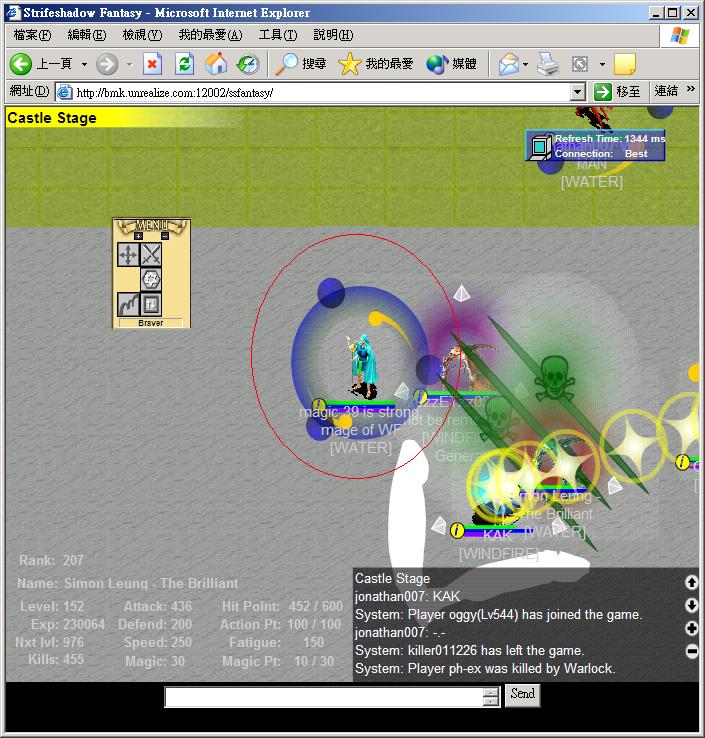Open the Mail dropdown arrow

(x=526, y=64)
